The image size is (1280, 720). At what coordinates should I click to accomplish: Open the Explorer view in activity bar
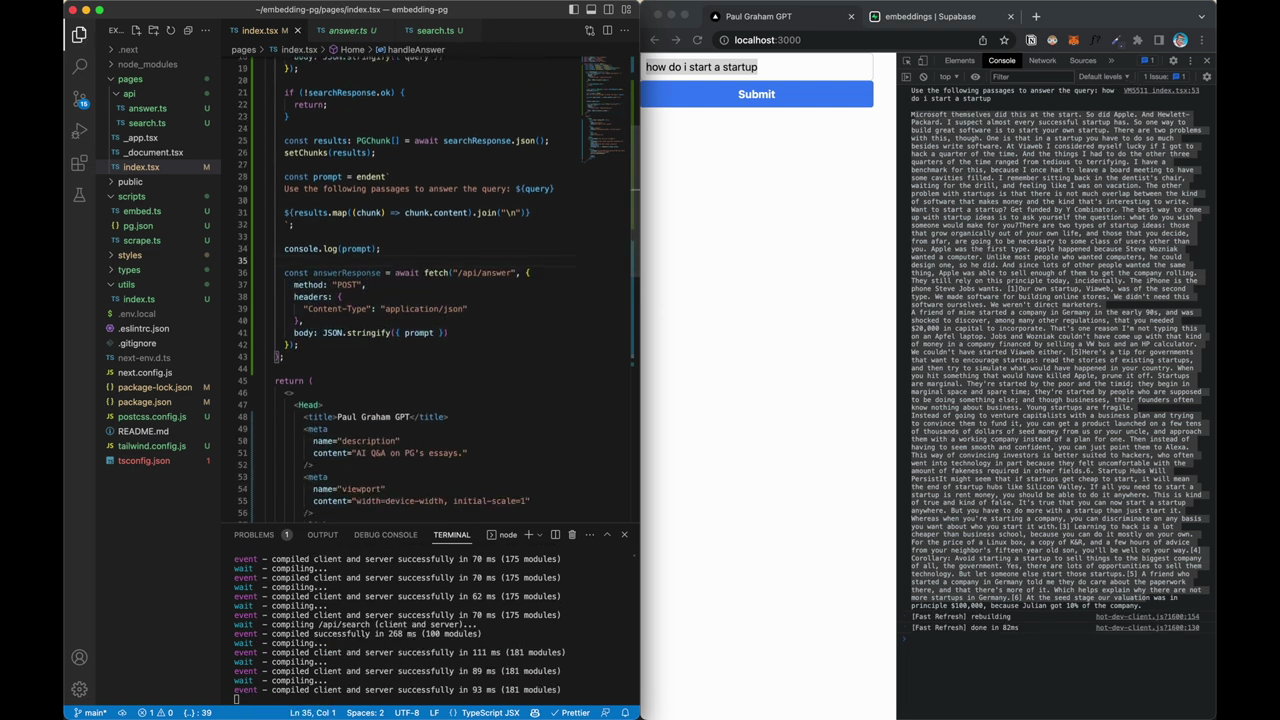[79, 35]
